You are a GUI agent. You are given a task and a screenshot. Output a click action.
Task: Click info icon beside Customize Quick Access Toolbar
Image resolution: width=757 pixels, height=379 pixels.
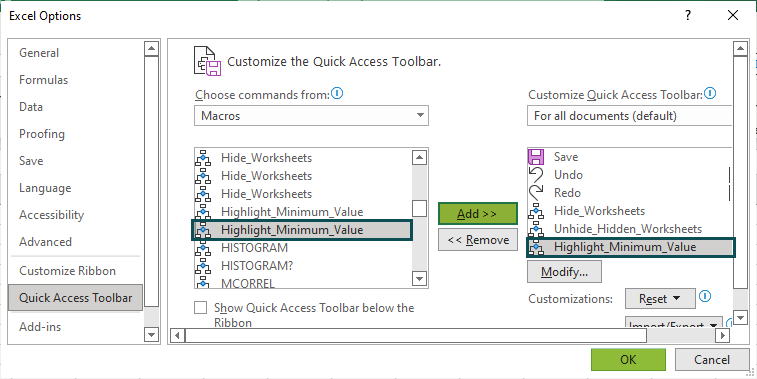[x=711, y=93]
